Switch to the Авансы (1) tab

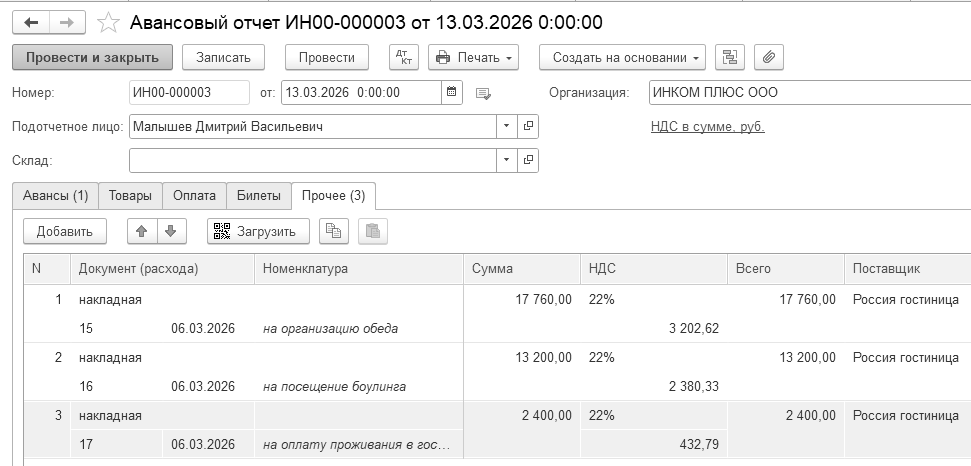pyautogui.click(x=55, y=196)
